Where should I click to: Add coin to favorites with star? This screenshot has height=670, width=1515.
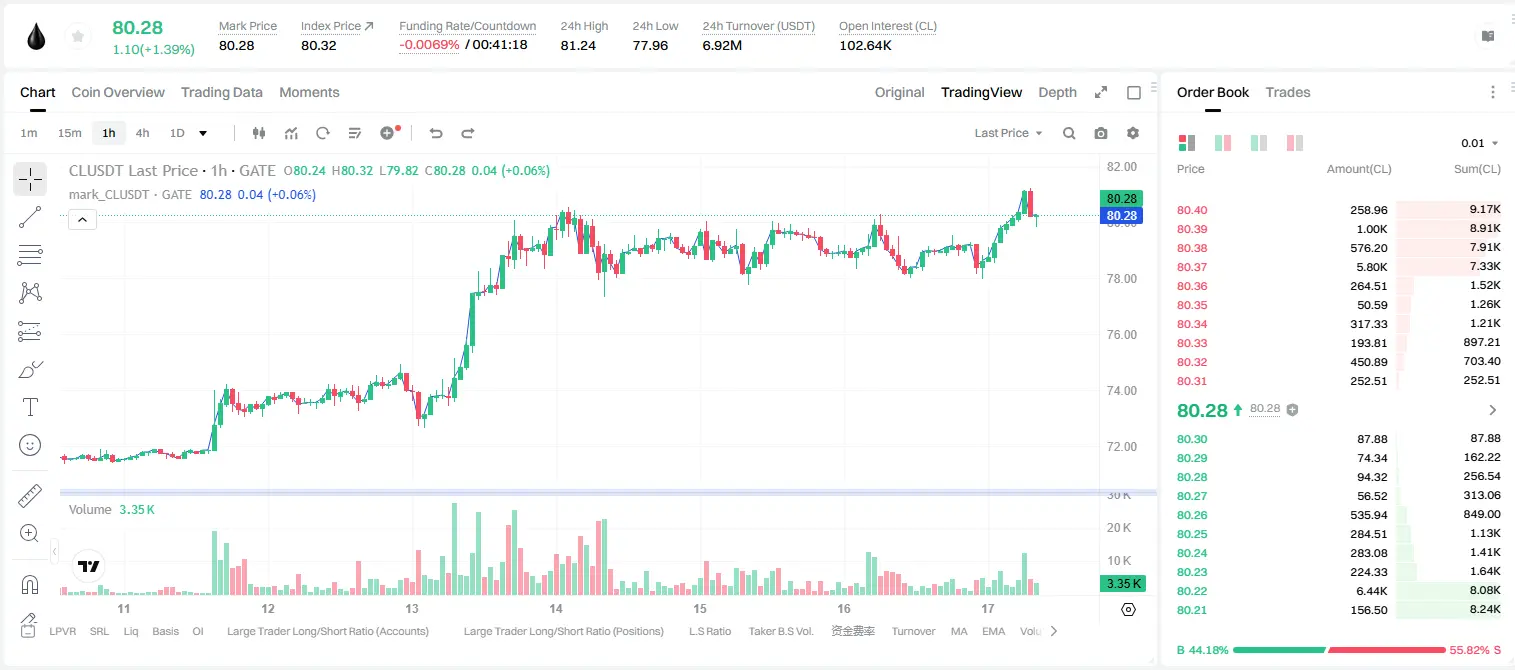77,37
